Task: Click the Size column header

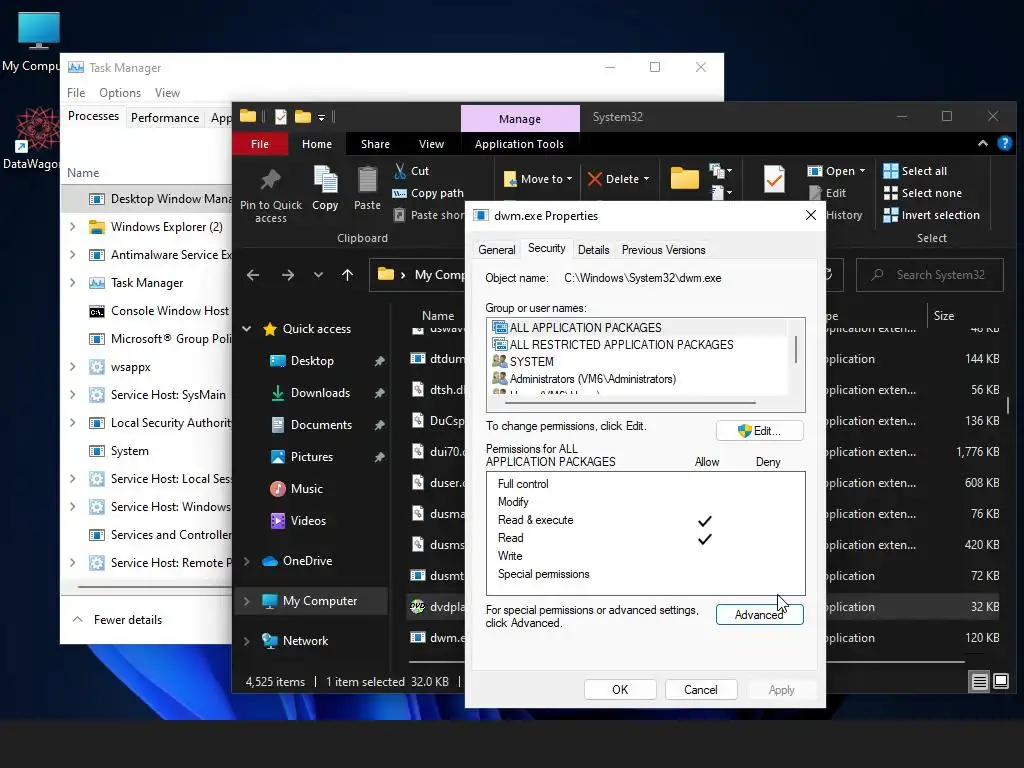Action: [944, 316]
